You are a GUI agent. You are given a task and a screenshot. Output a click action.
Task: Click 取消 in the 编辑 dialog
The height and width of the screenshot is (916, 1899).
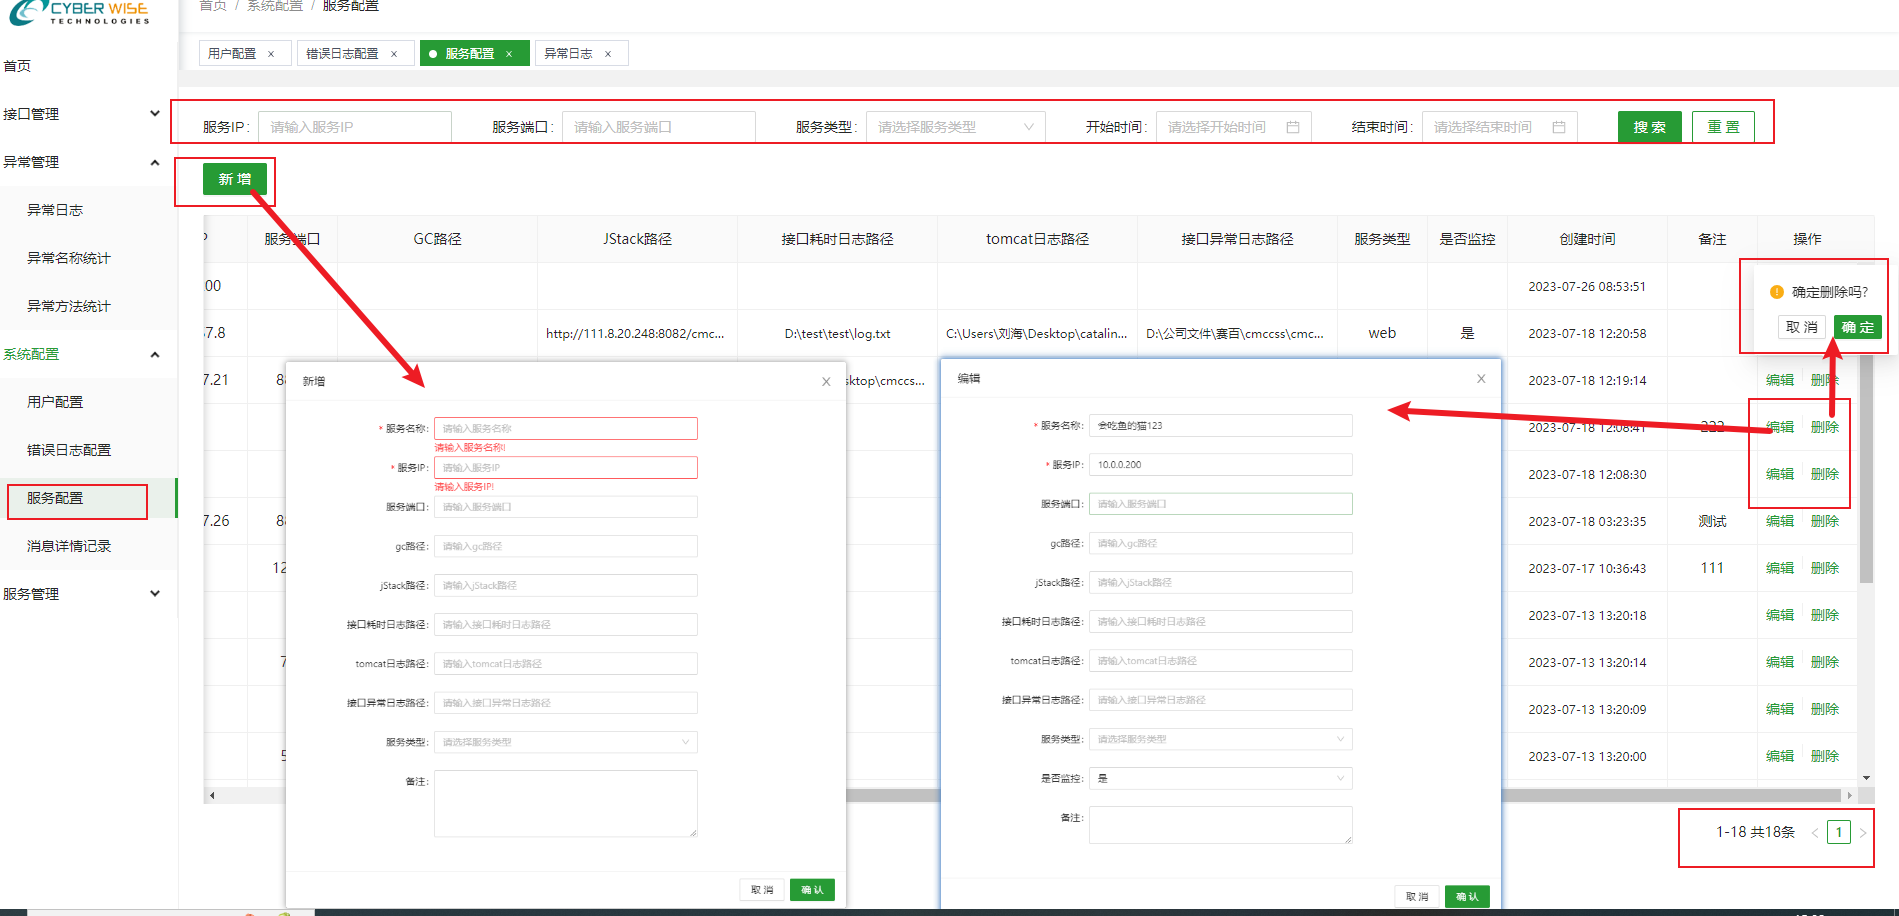pyautogui.click(x=1417, y=897)
